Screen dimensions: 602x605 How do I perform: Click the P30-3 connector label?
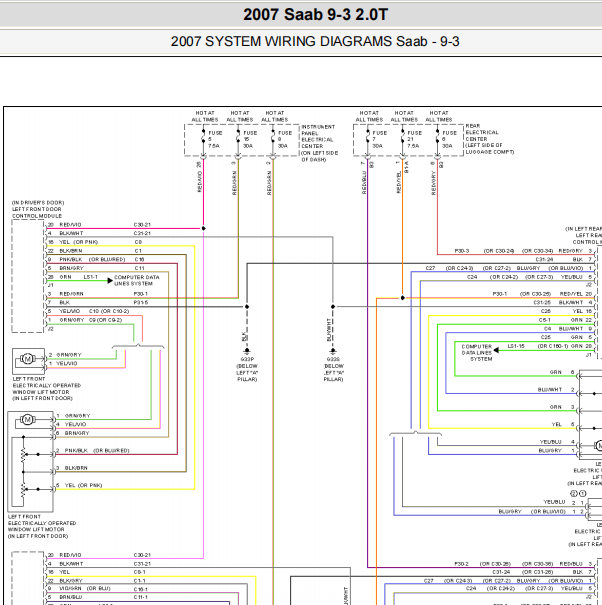pyautogui.click(x=462, y=251)
